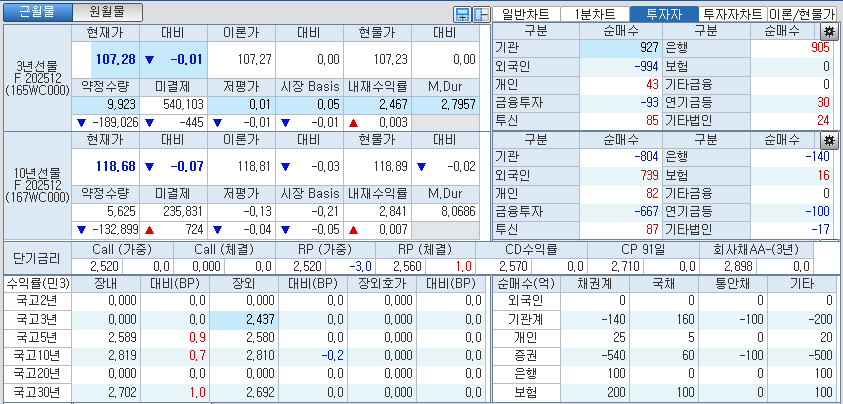Click the 10년선물 F 202512 label
843x404 pixels.
tap(38, 186)
